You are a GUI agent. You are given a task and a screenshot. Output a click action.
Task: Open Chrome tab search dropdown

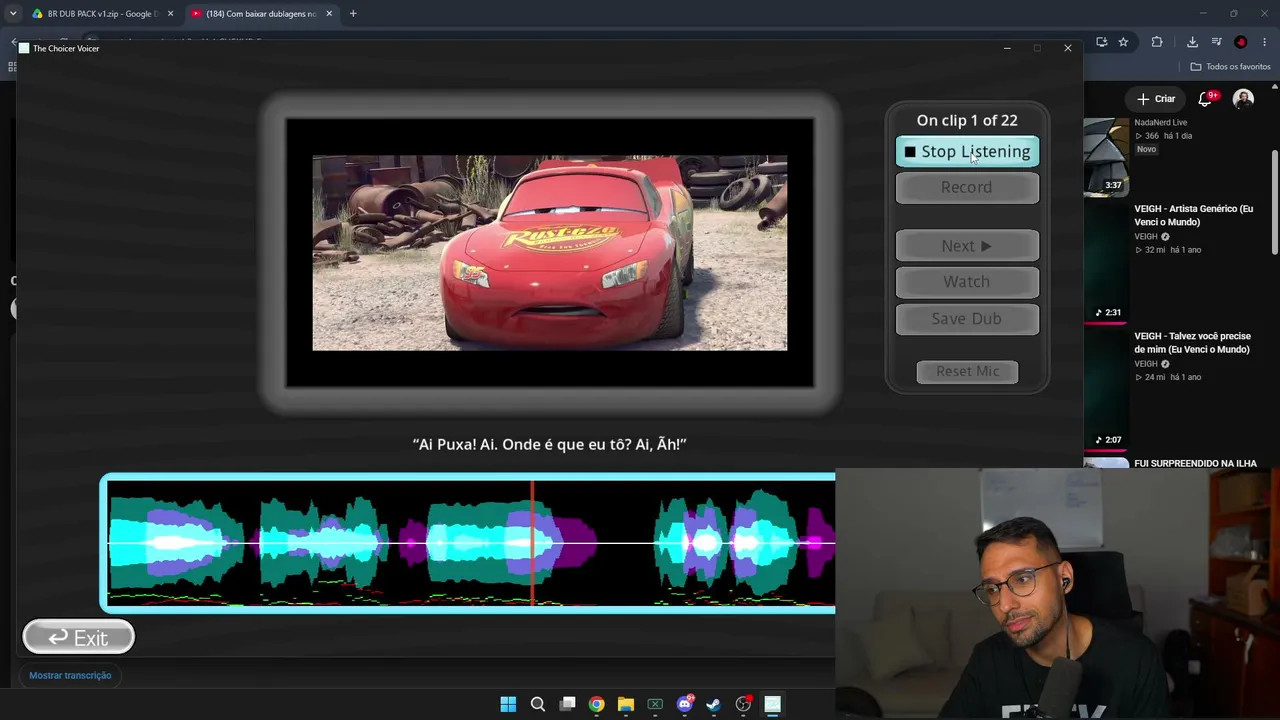click(x=12, y=14)
